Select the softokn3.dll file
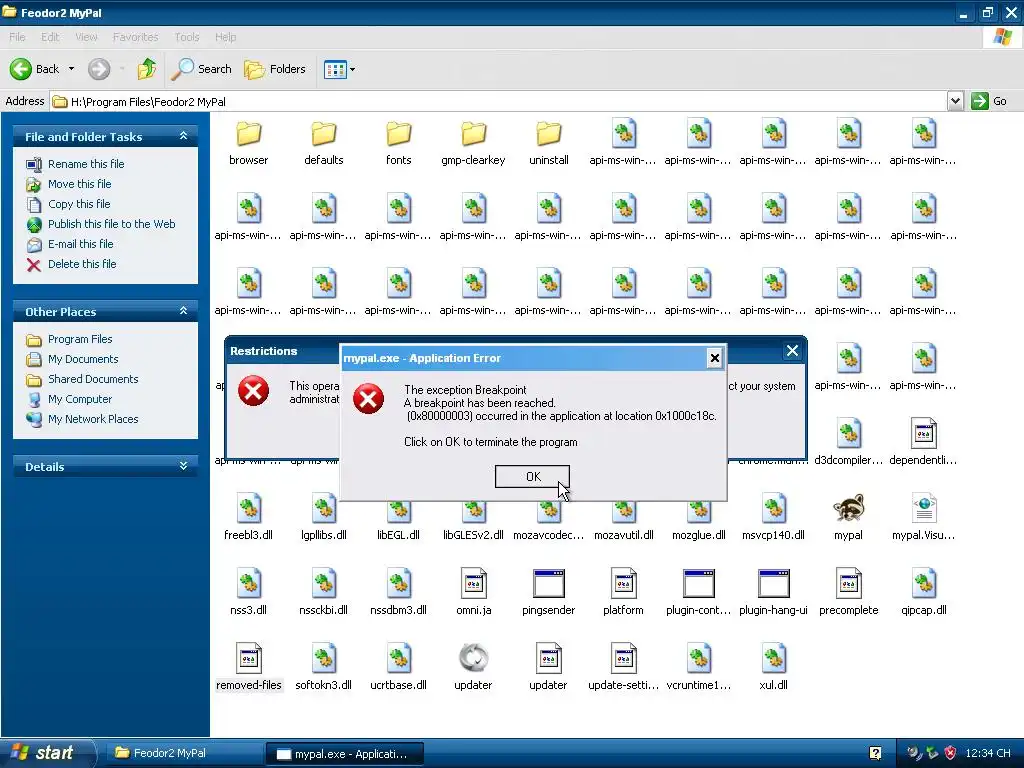 [323, 667]
